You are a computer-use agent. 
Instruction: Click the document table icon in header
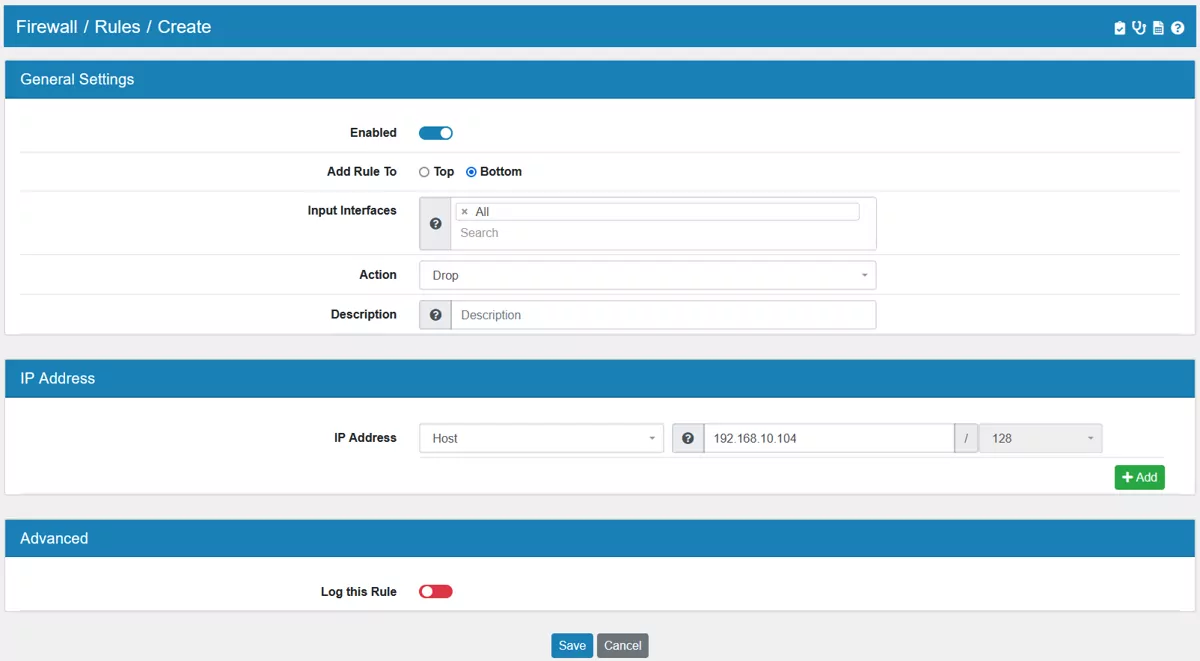tap(1158, 28)
